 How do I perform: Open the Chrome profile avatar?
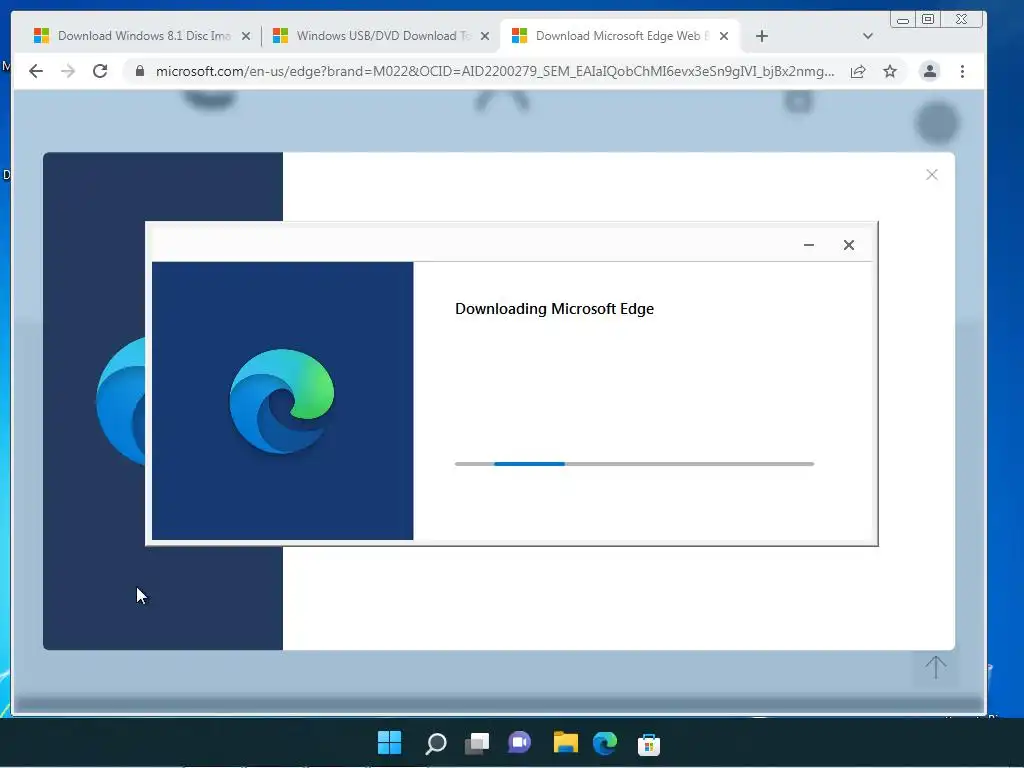pyautogui.click(x=930, y=71)
